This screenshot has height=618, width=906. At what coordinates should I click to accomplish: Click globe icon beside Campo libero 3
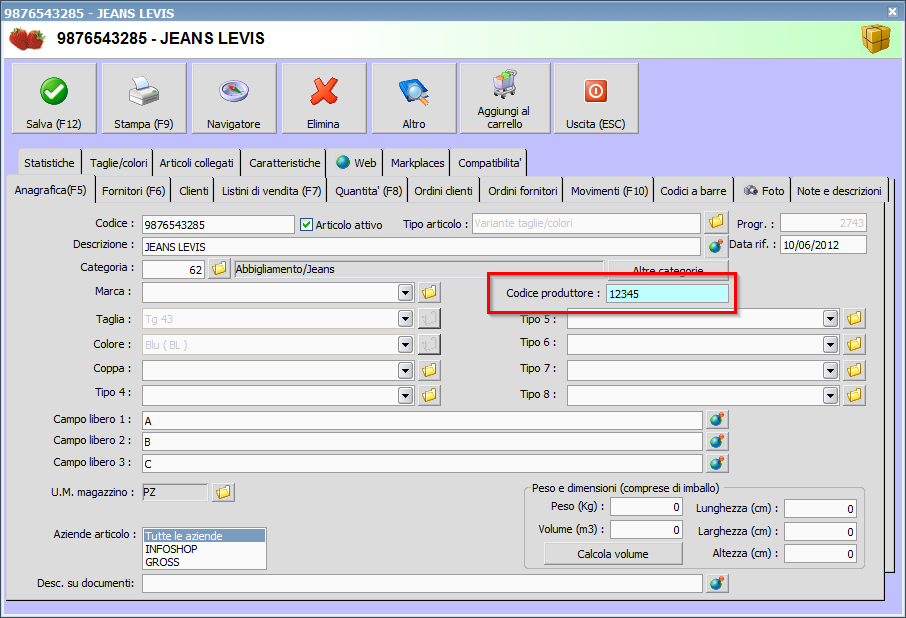716,463
